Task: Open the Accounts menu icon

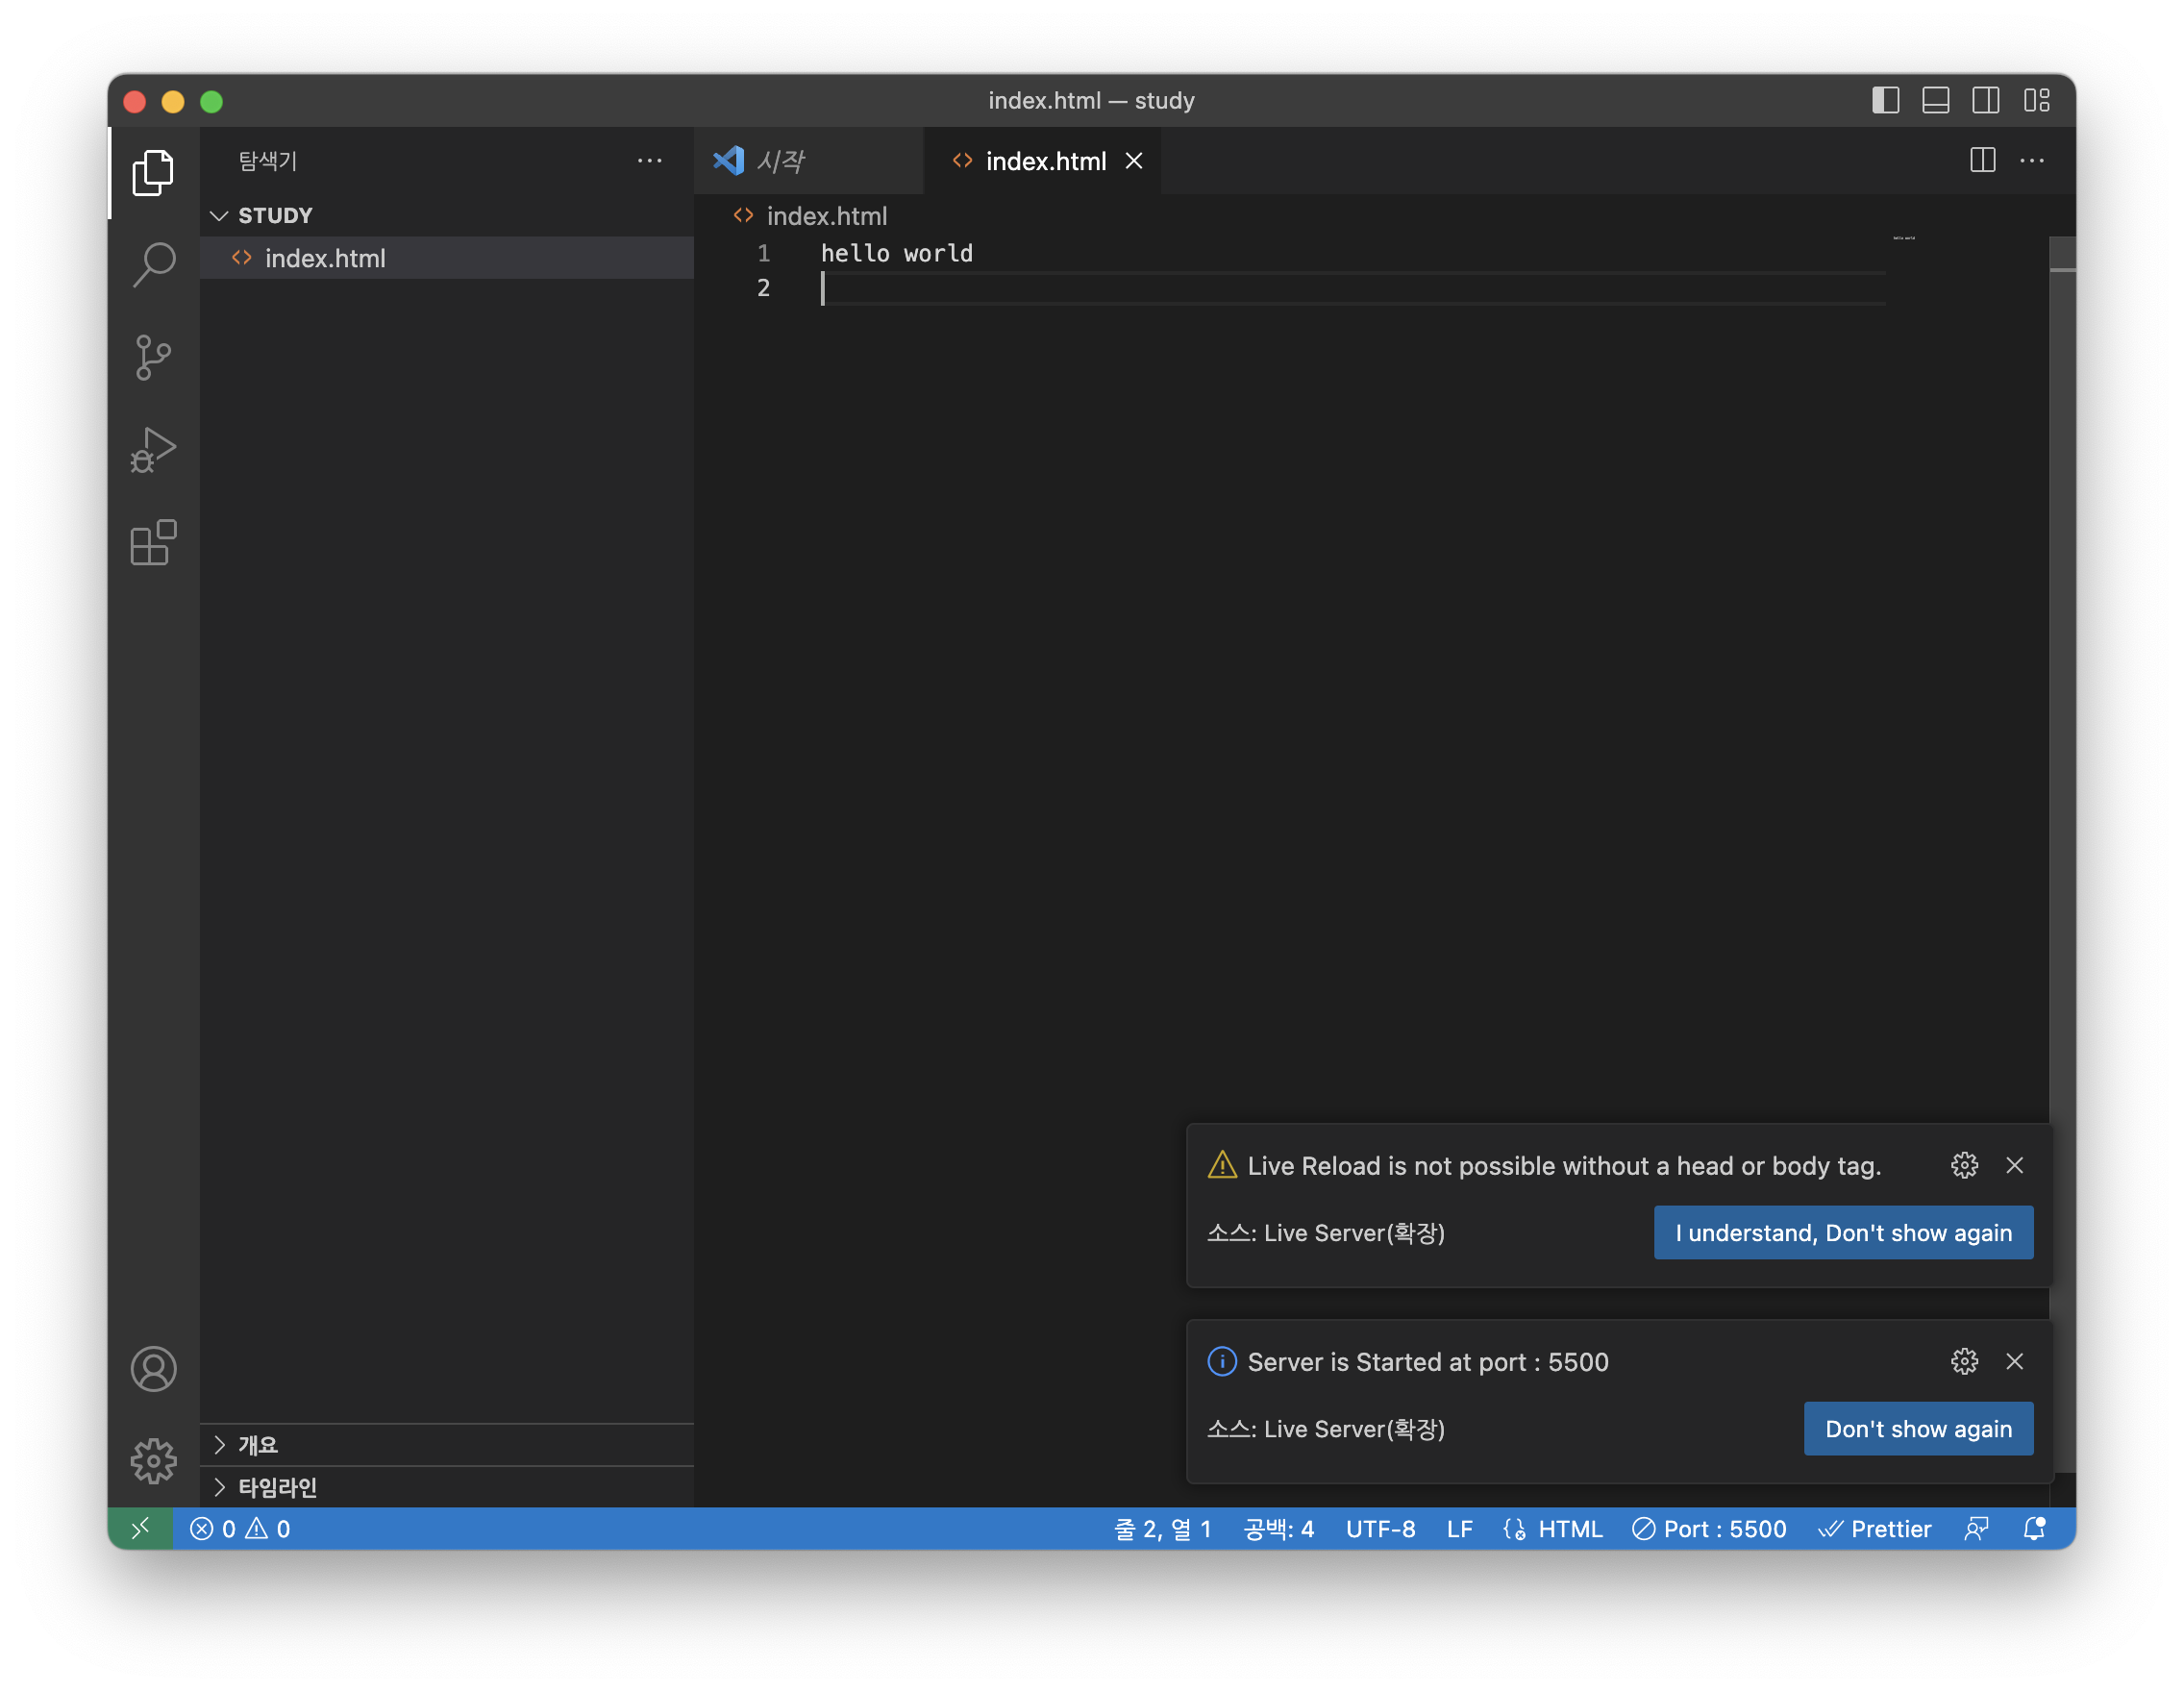Action: [x=153, y=1368]
